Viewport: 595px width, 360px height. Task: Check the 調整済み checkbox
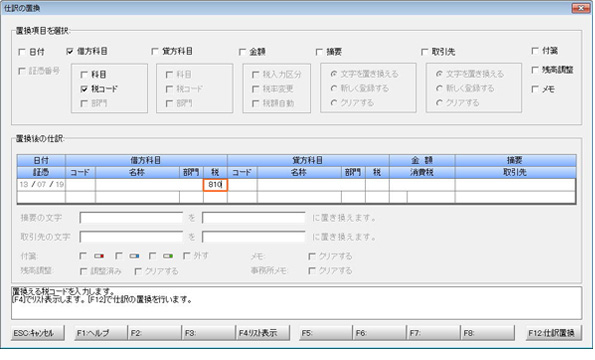(83, 271)
